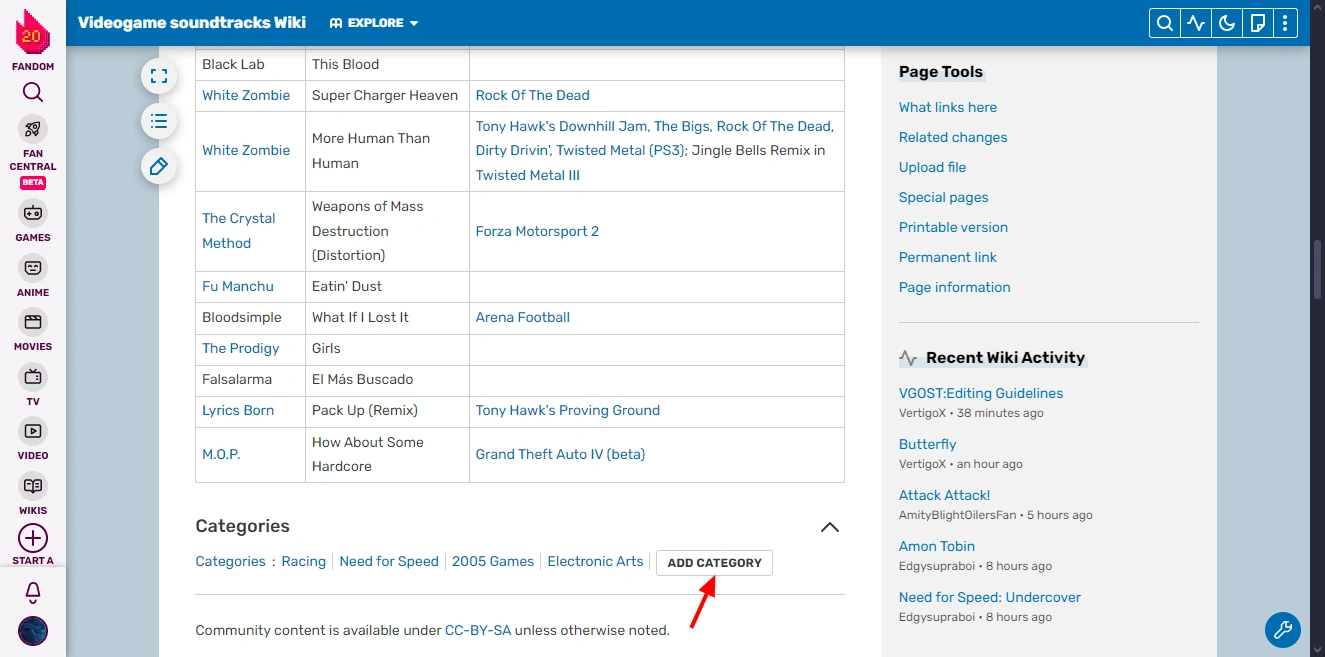
Task: Open Amon Tobin activity link
Action: point(937,547)
